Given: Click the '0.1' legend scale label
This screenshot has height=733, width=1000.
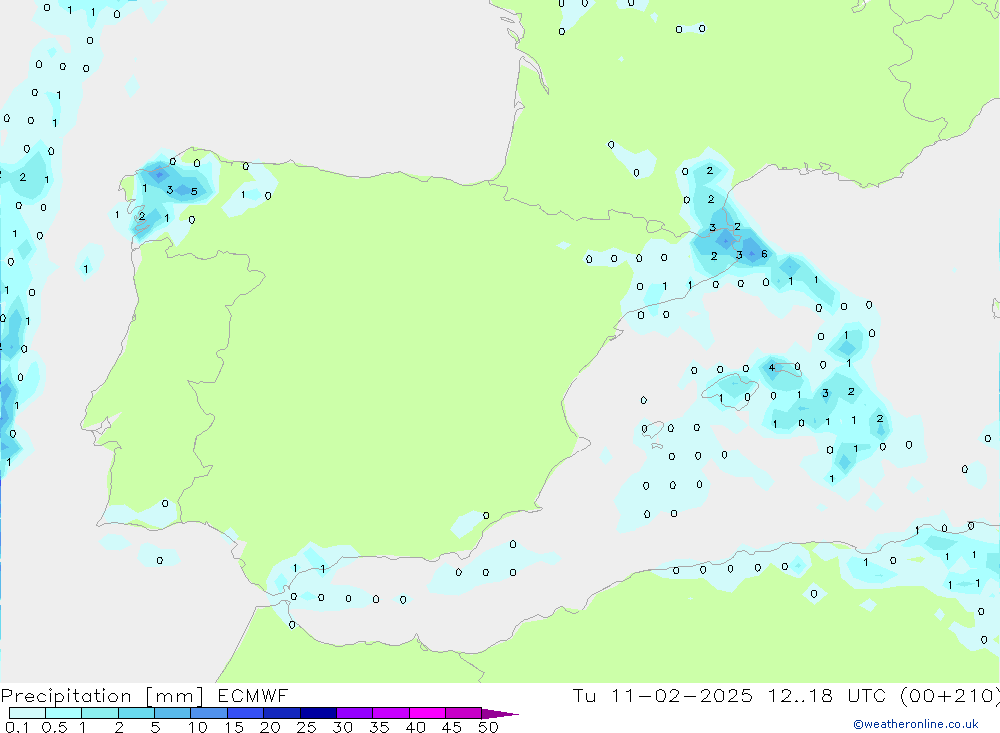Looking at the screenshot, I should [x=17, y=727].
